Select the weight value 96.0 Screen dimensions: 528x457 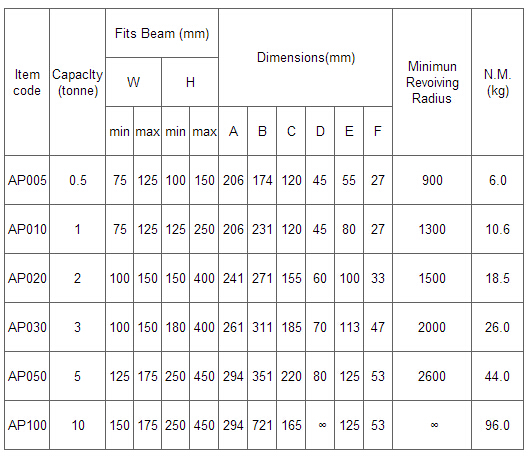(497, 425)
